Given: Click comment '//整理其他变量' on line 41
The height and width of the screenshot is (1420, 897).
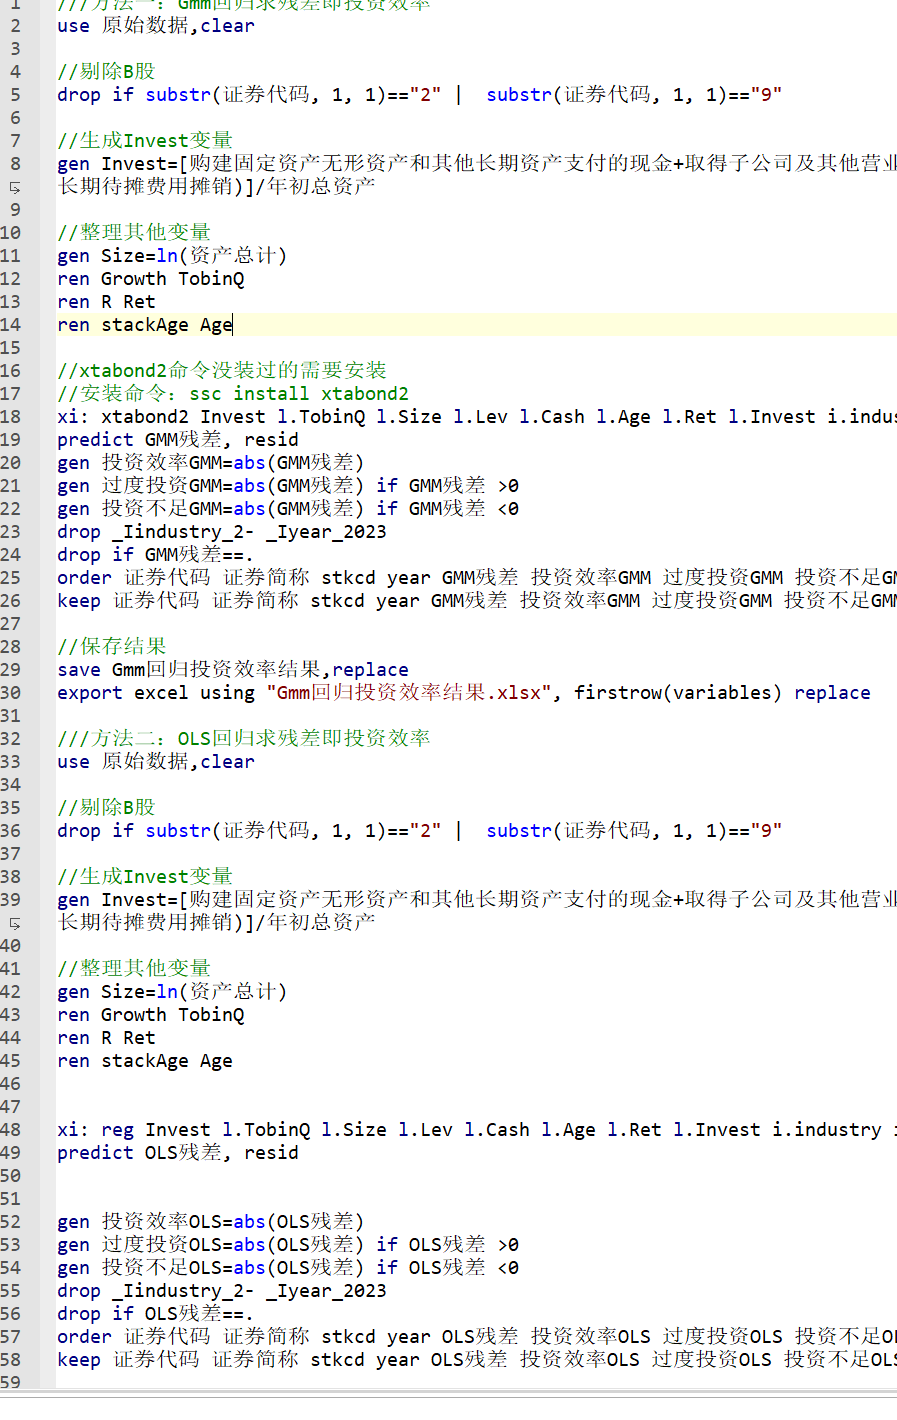Looking at the screenshot, I should (x=134, y=968).
